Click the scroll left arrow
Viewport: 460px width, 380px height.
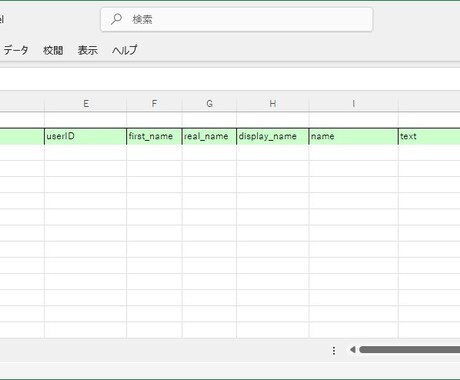[x=352, y=350]
